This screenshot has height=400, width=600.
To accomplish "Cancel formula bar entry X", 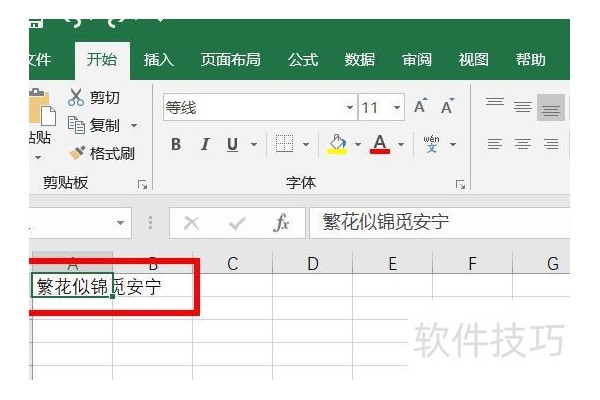I will pos(191,223).
